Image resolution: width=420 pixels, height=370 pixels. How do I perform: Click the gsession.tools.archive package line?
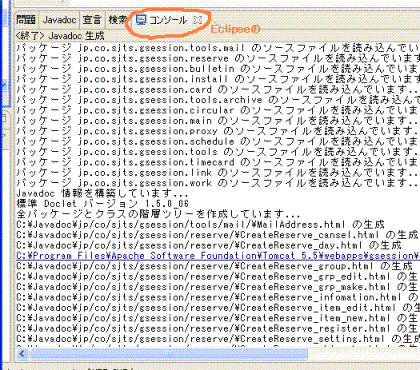(x=217, y=100)
